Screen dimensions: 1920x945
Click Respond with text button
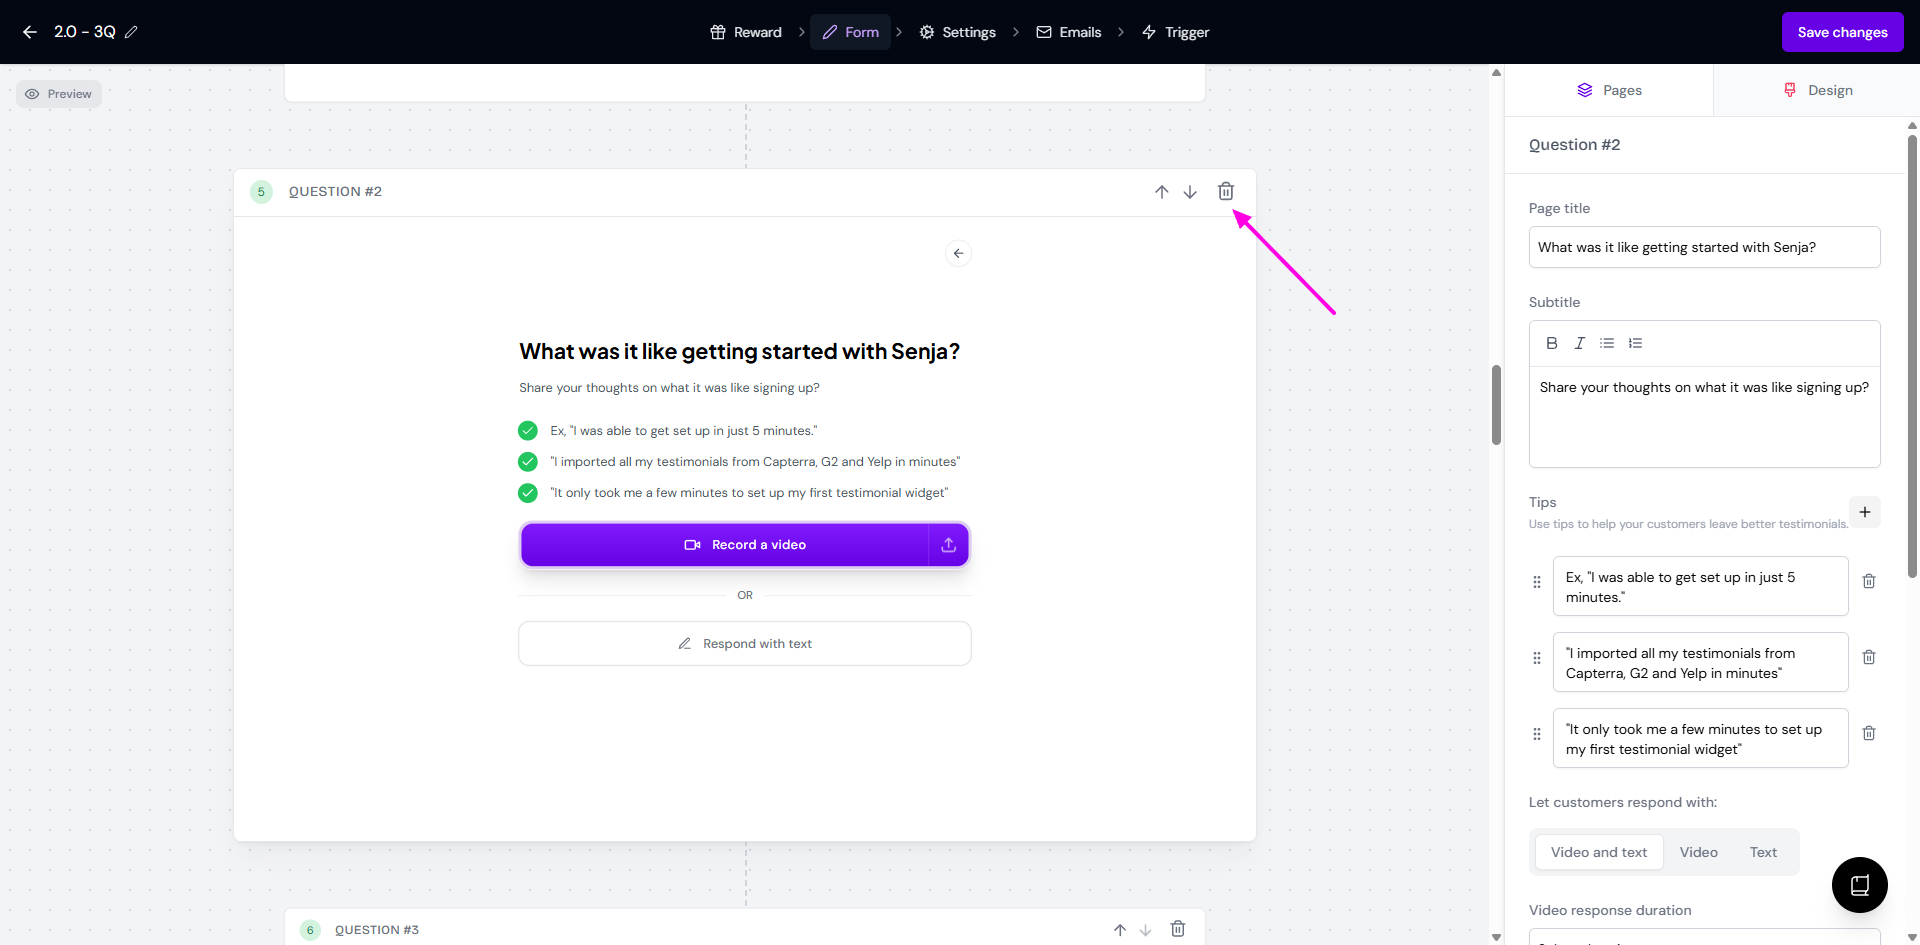(x=745, y=644)
